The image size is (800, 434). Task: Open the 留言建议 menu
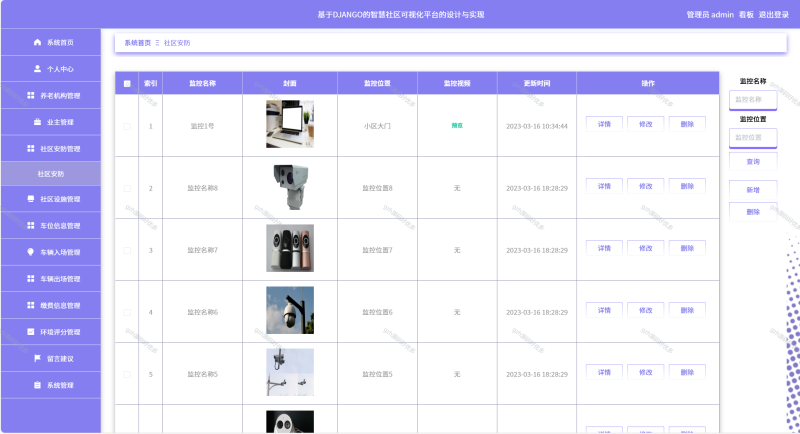click(x=51, y=359)
